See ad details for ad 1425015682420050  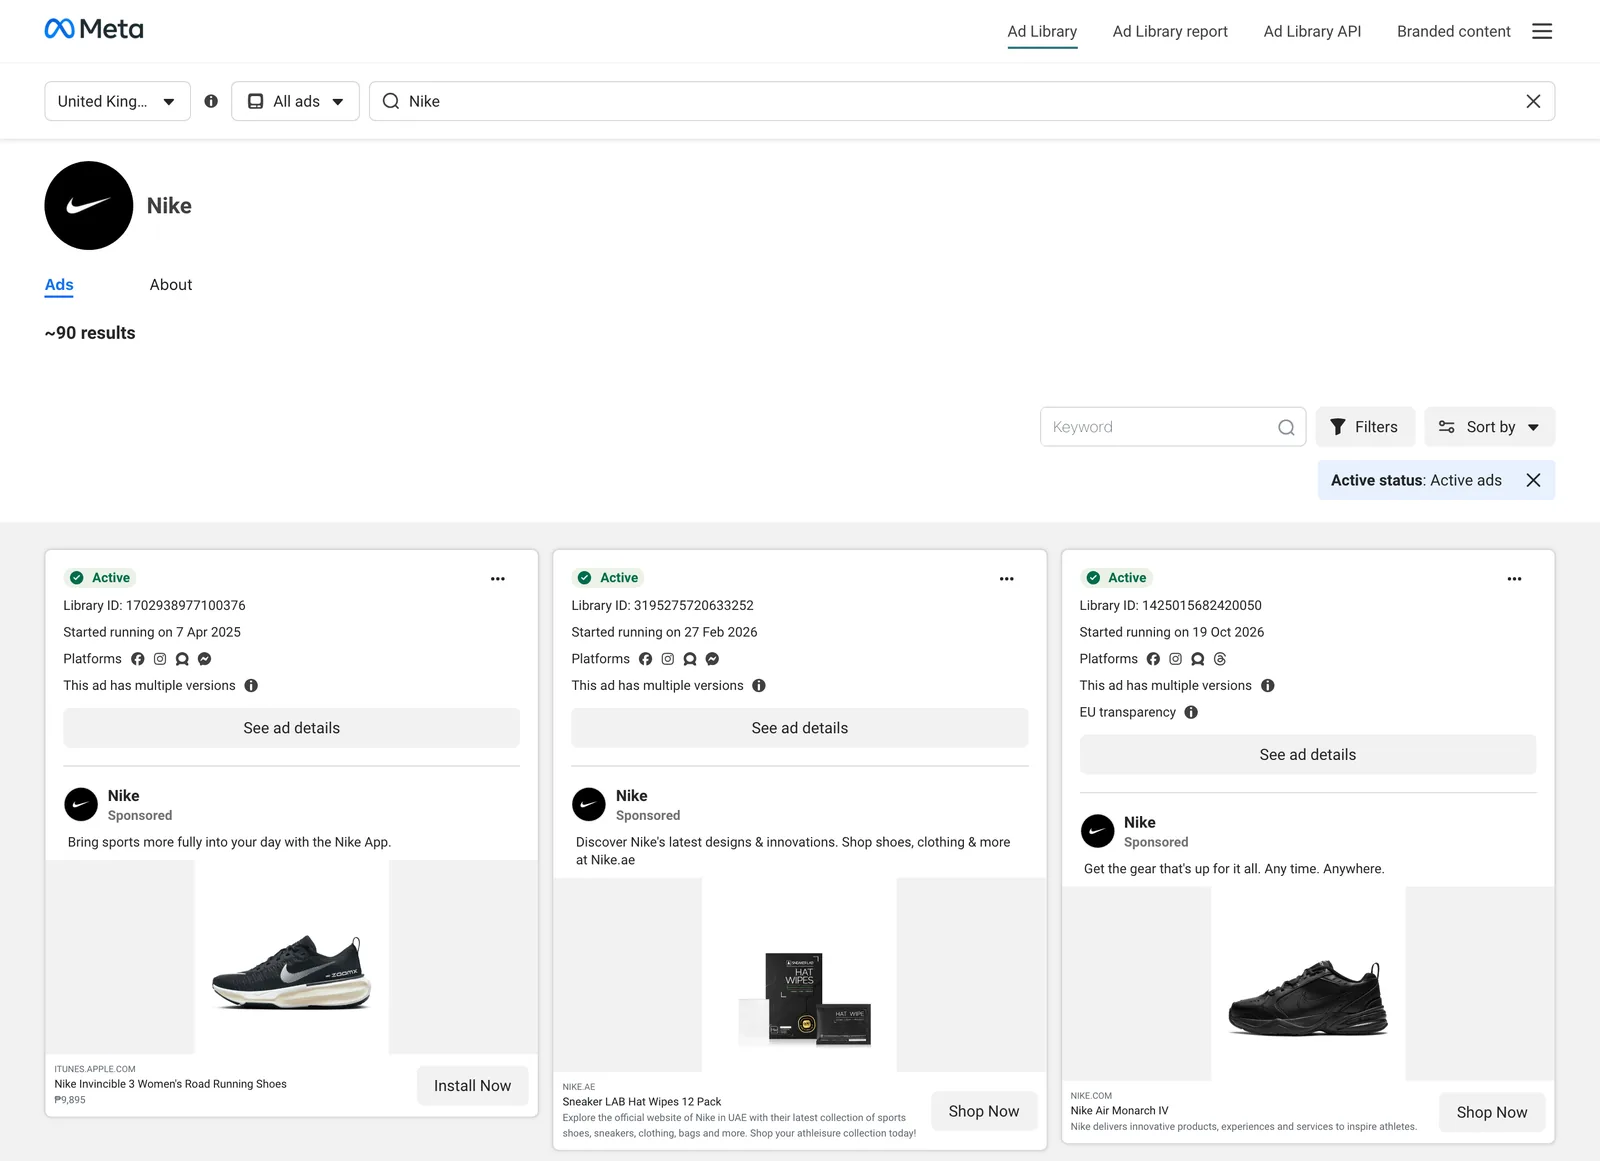click(x=1307, y=755)
